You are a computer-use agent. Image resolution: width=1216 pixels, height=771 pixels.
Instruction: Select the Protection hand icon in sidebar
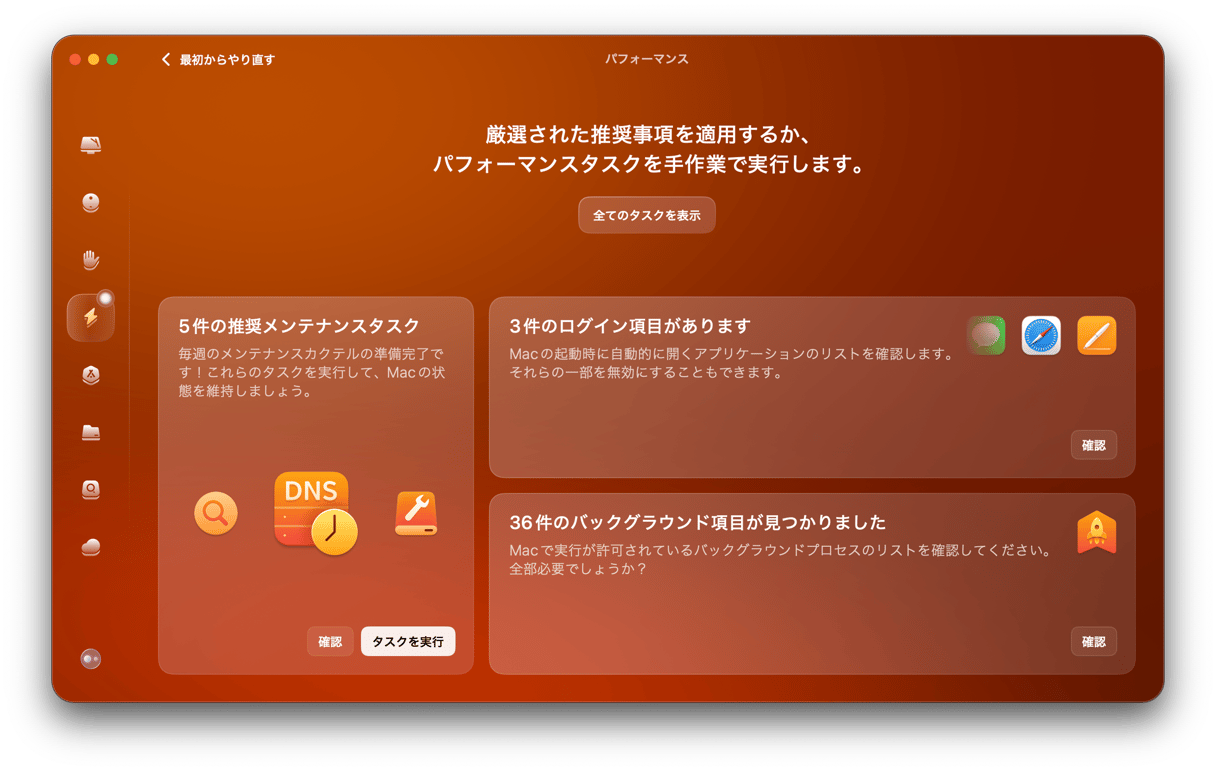(91, 260)
